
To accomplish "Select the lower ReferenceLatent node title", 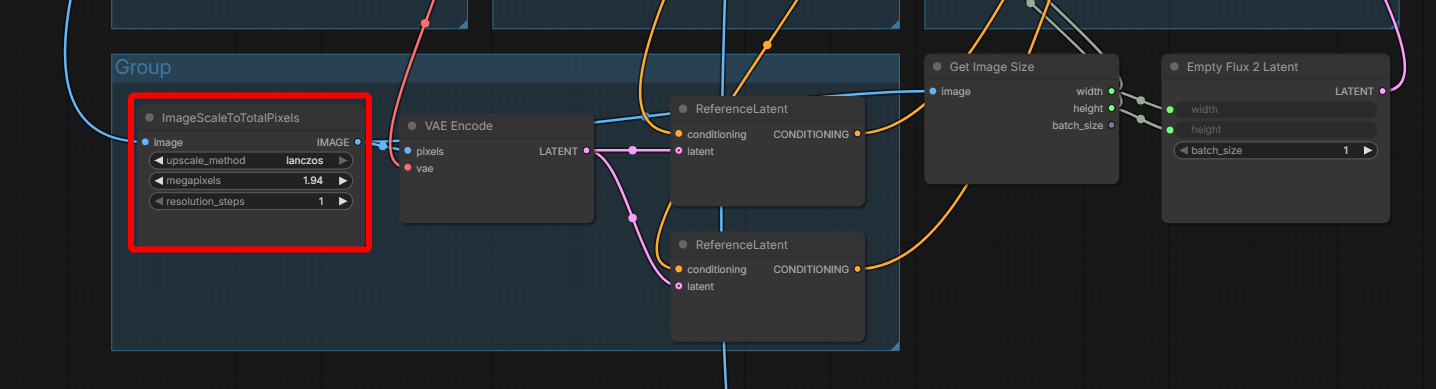I will [x=742, y=245].
